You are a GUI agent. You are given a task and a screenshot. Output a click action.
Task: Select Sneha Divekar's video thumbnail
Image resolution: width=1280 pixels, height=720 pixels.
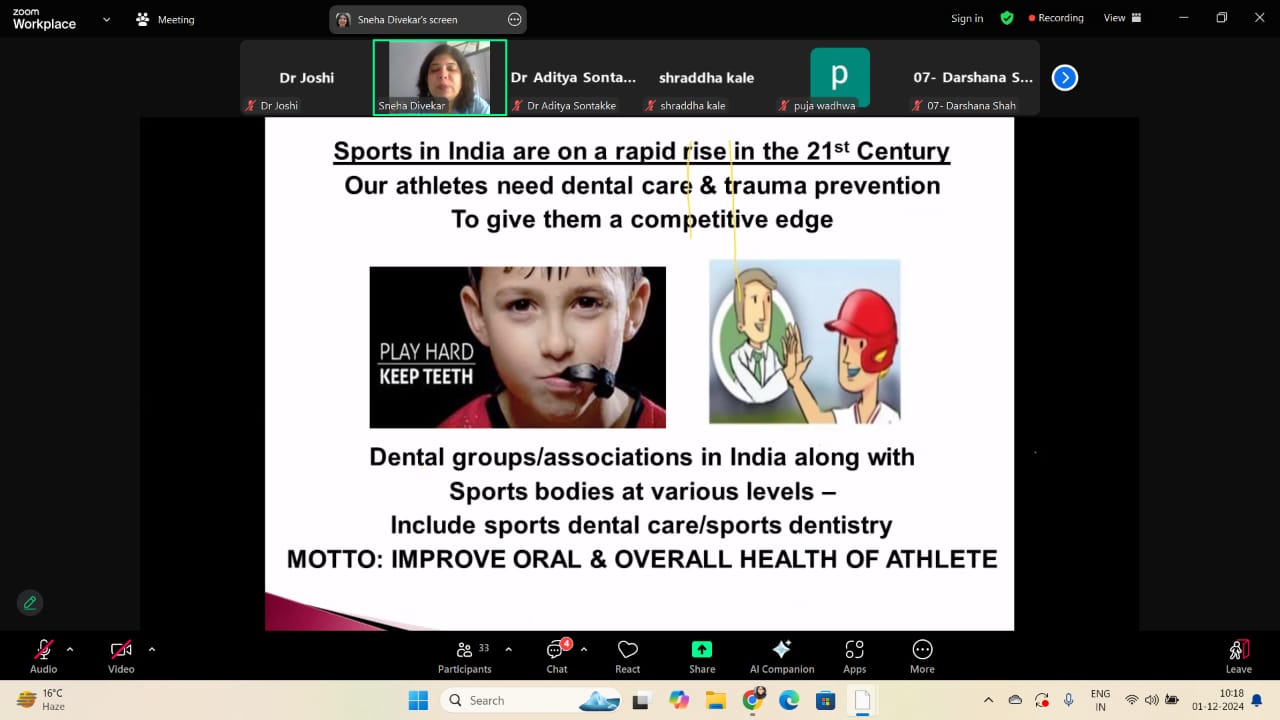tap(440, 77)
